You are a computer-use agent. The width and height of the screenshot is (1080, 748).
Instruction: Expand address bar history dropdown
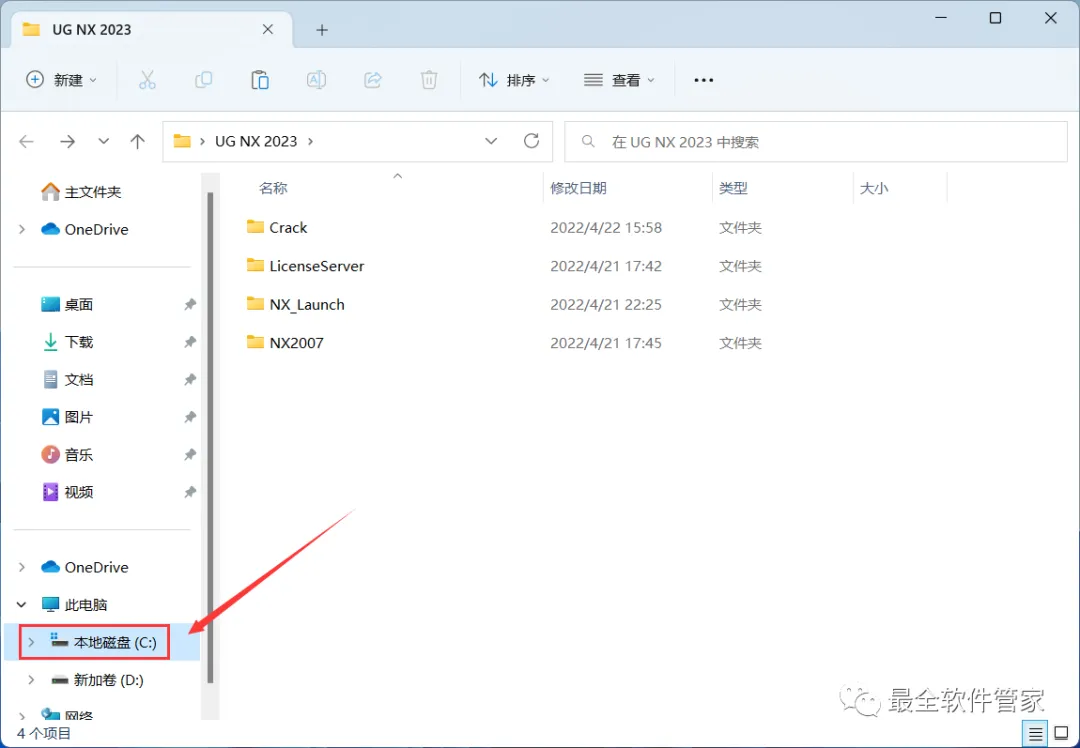coord(490,141)
